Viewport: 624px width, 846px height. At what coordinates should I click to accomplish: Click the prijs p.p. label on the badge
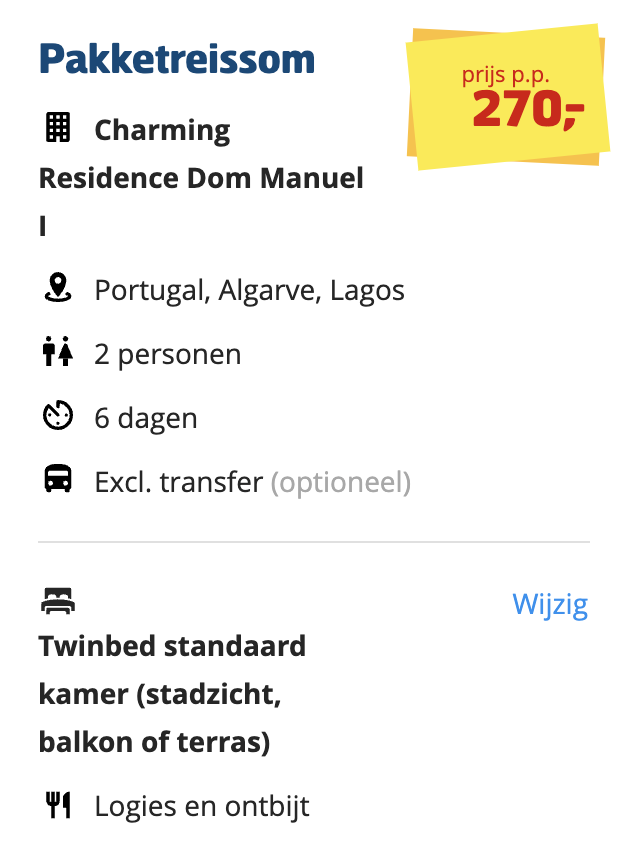[504, 73]
